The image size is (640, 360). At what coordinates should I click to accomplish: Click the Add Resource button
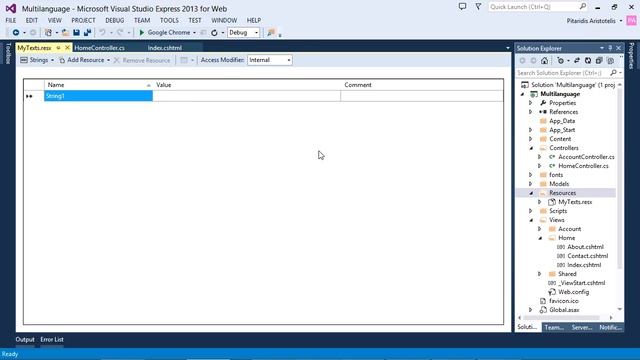point(82,60)
